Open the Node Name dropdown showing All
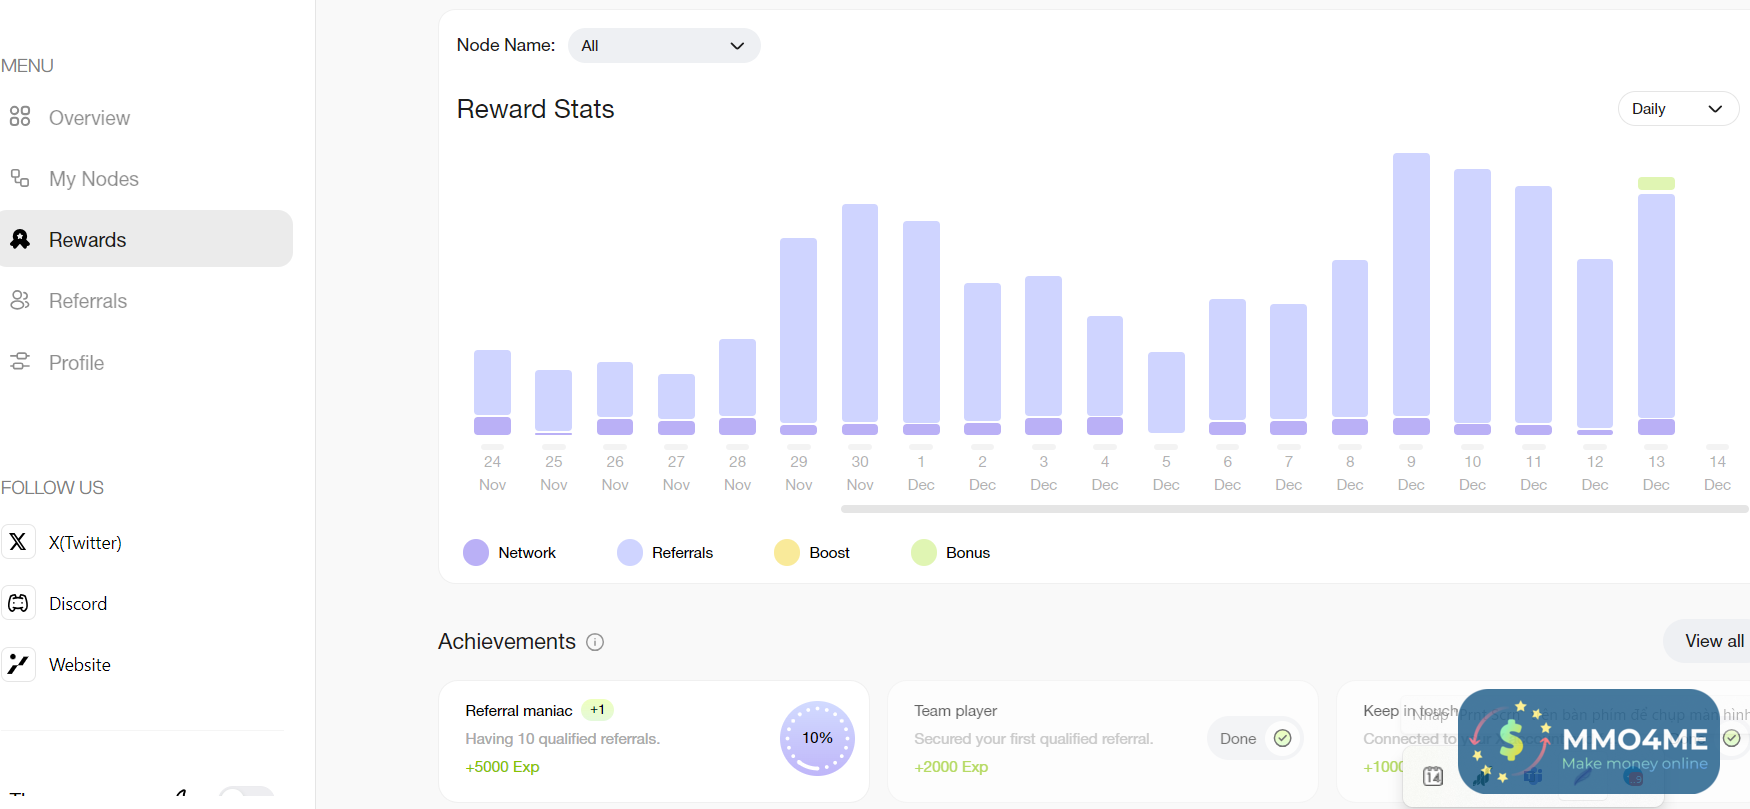 click(664, 46)
